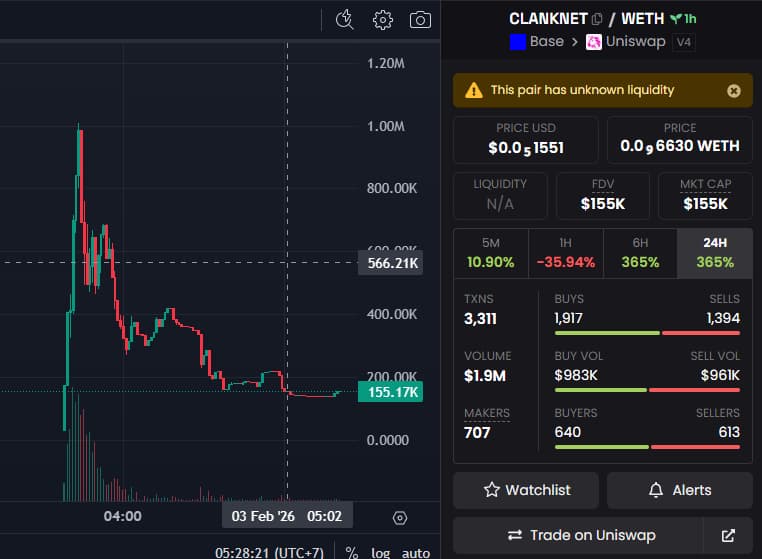Open the quick search icon above the chart

pos(345,19)
